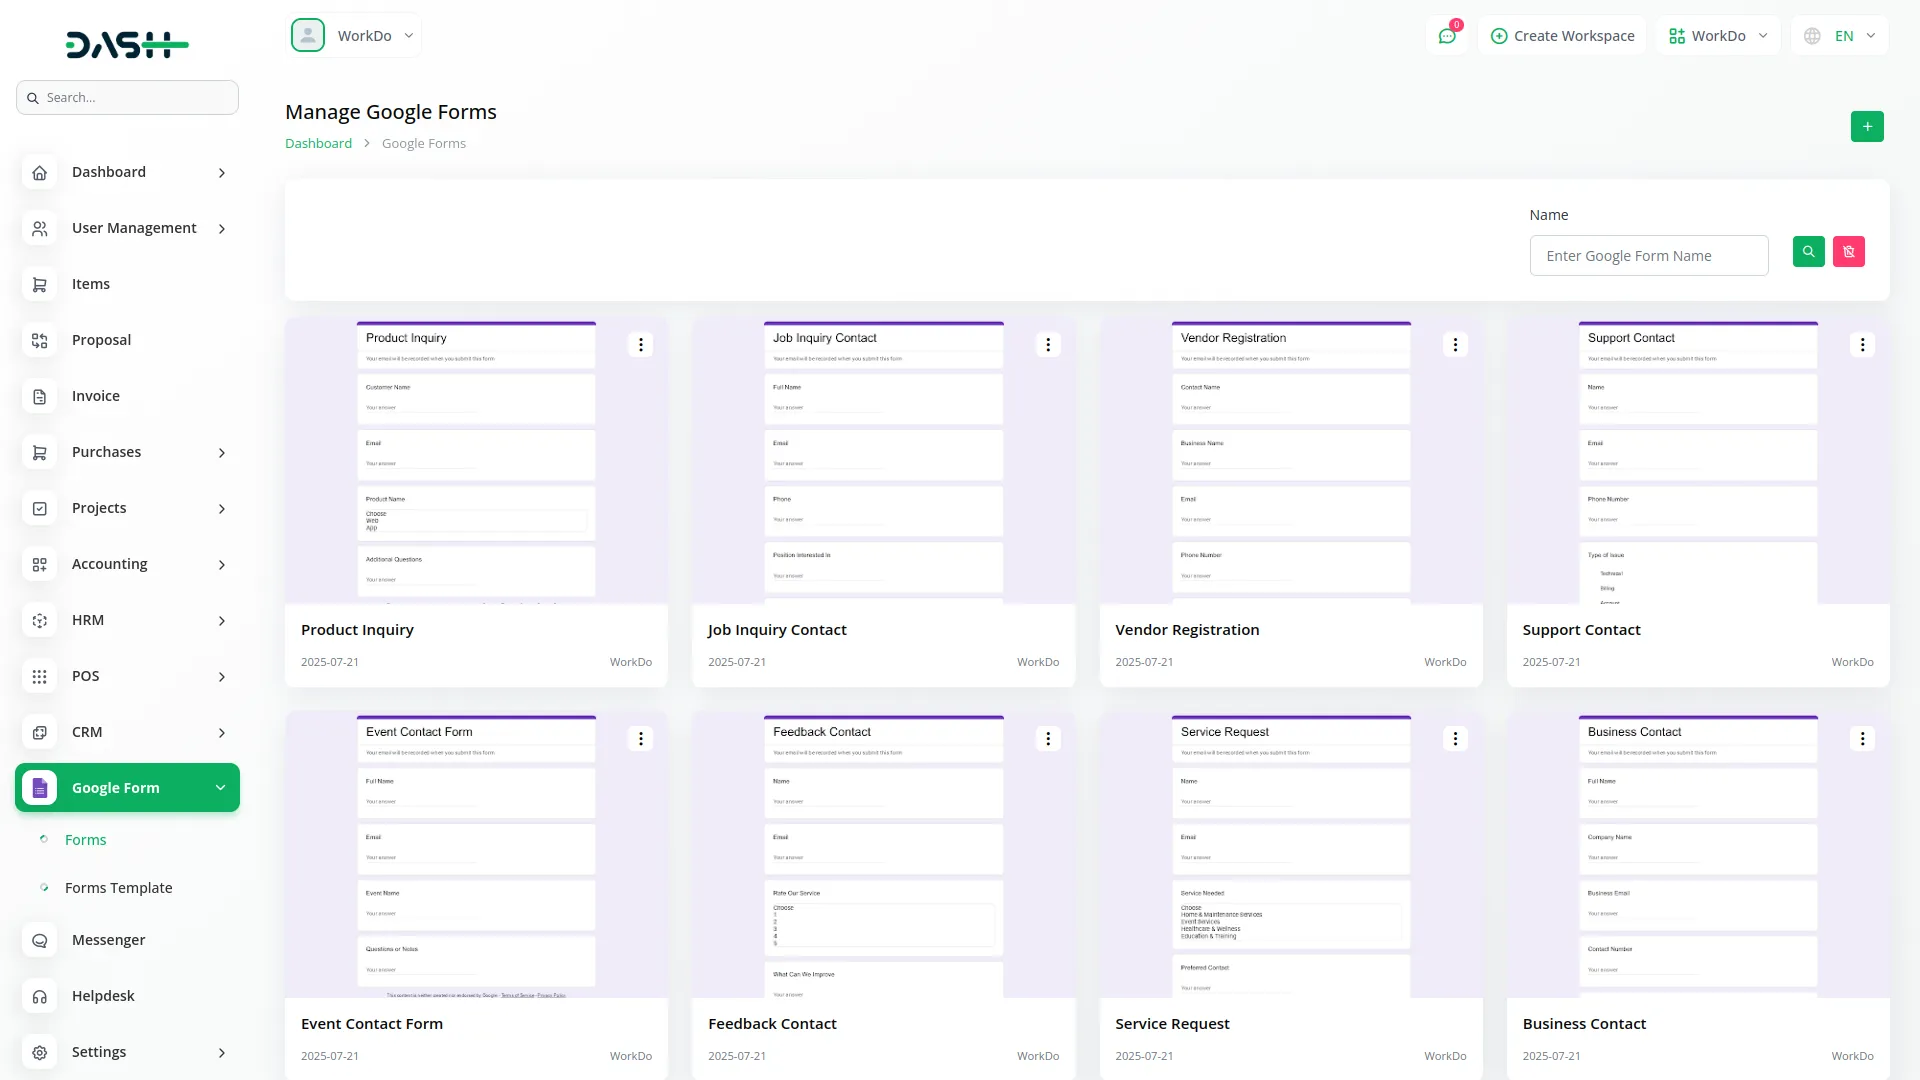Collapse the Google Form menu chevron
The image size is (1920, 1080).
click(x=220, y=787)
